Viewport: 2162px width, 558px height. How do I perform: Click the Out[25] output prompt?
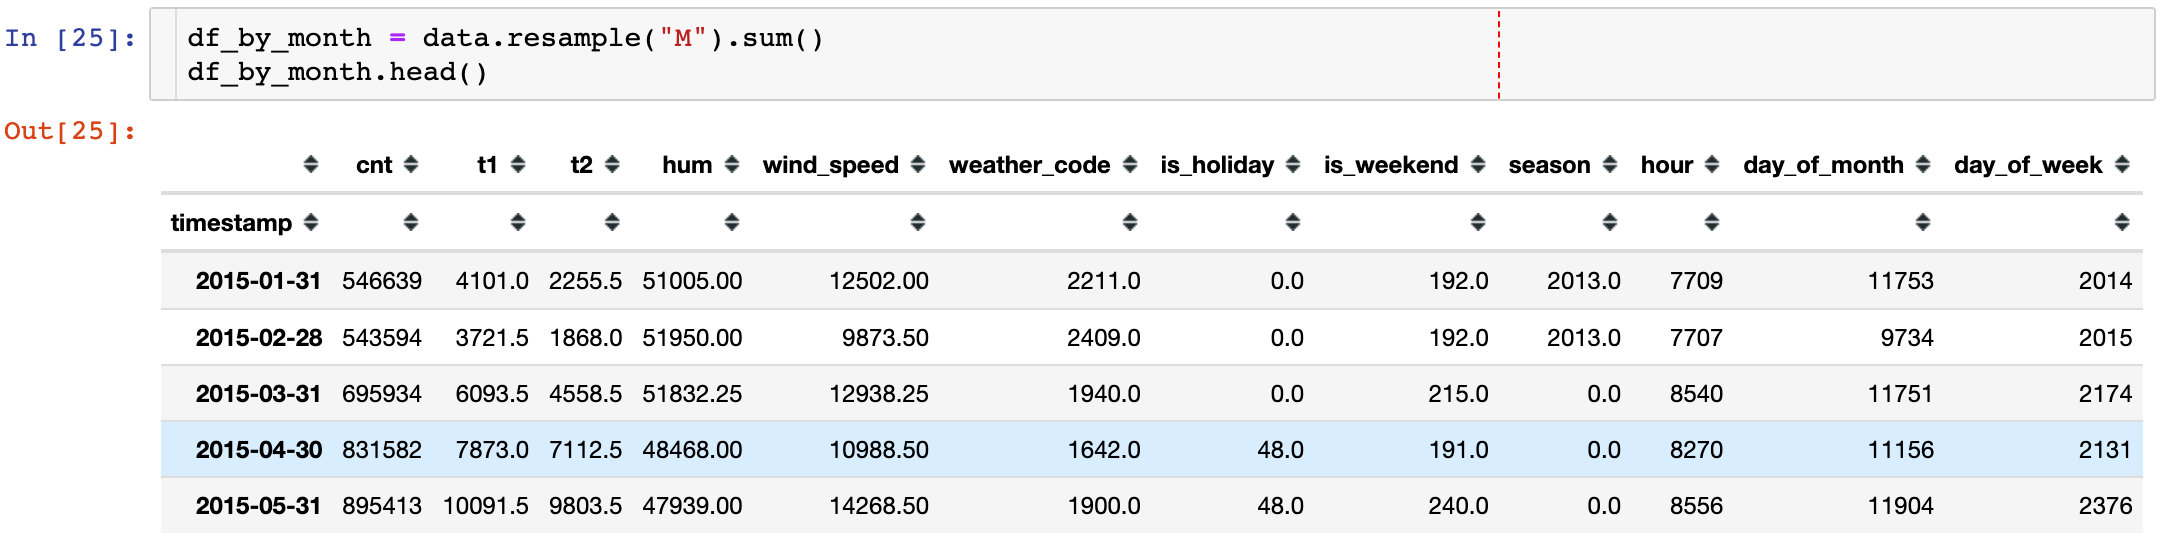[x=69, y=131]
